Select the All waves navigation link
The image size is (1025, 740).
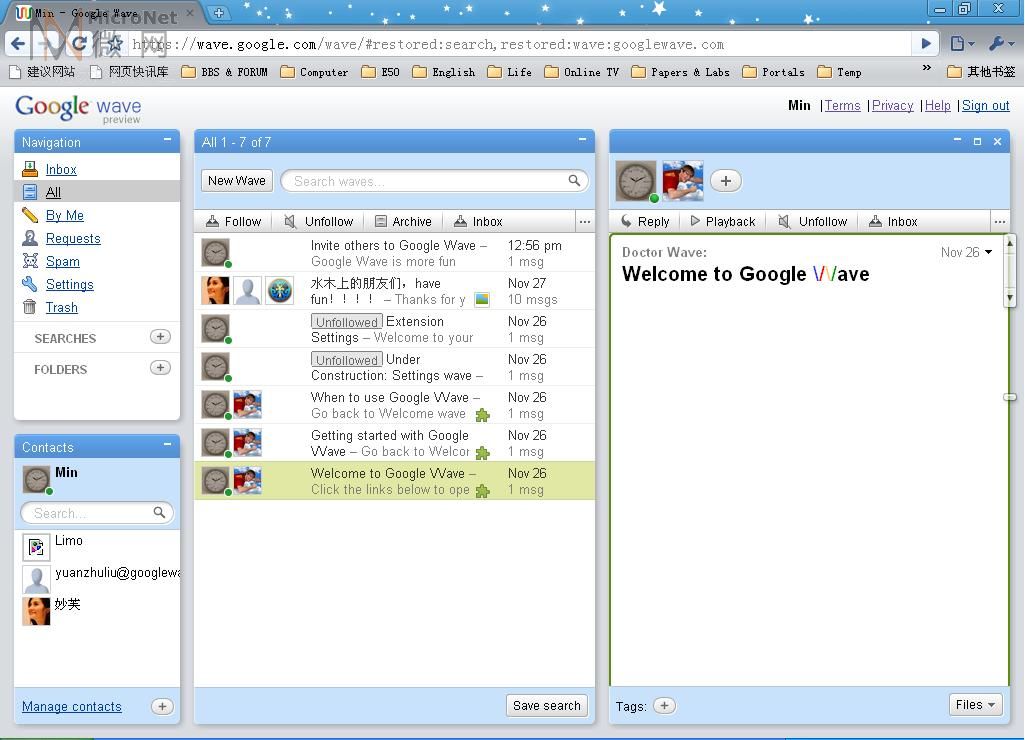(x=53, y=192)
